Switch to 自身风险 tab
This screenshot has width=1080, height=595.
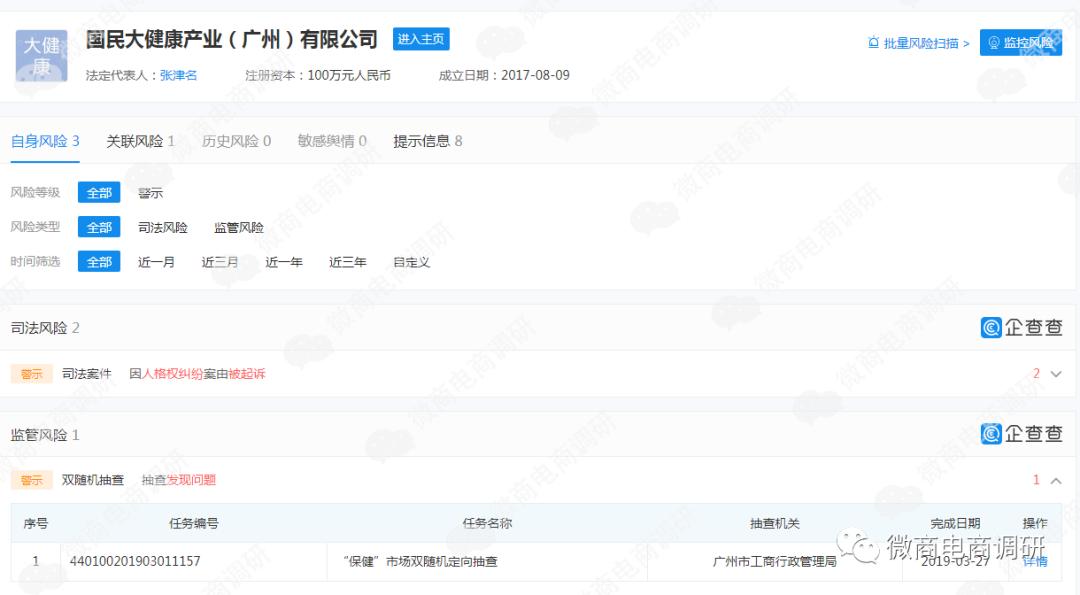click(45, 141)
